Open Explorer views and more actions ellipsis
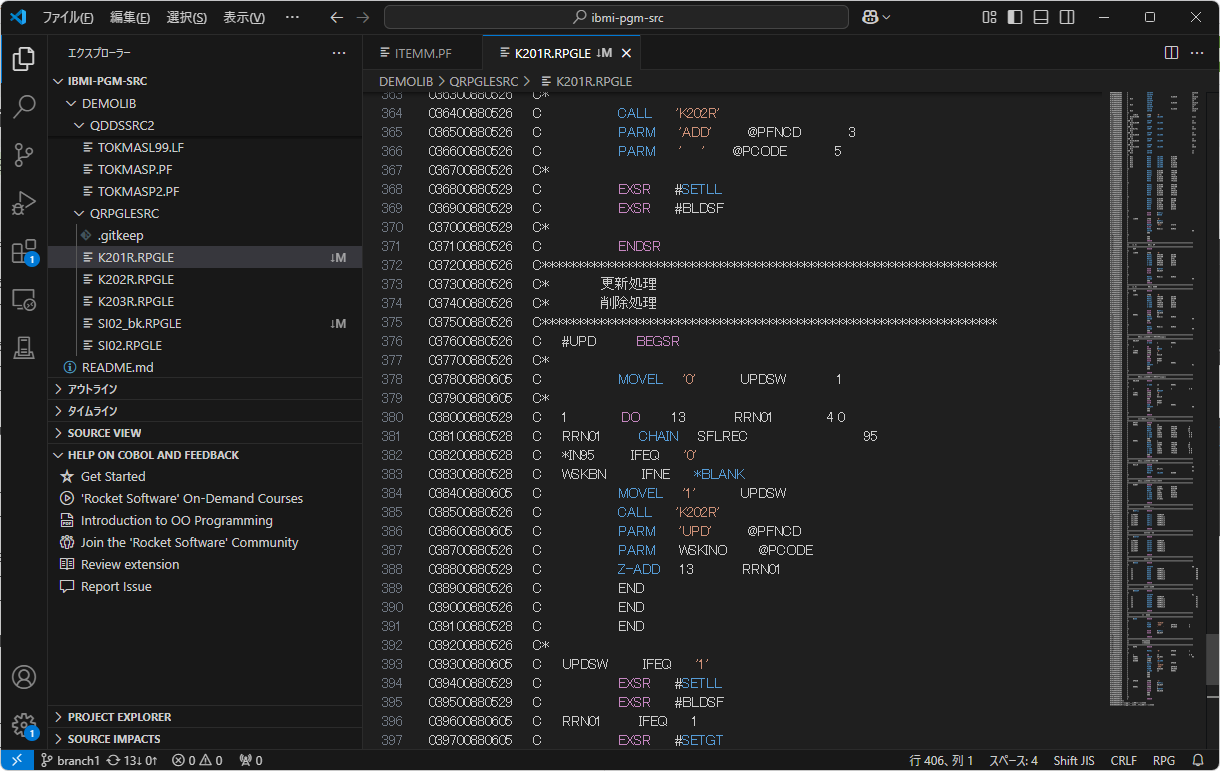This screenshot has height=771, width=1220. coord(339,53)
